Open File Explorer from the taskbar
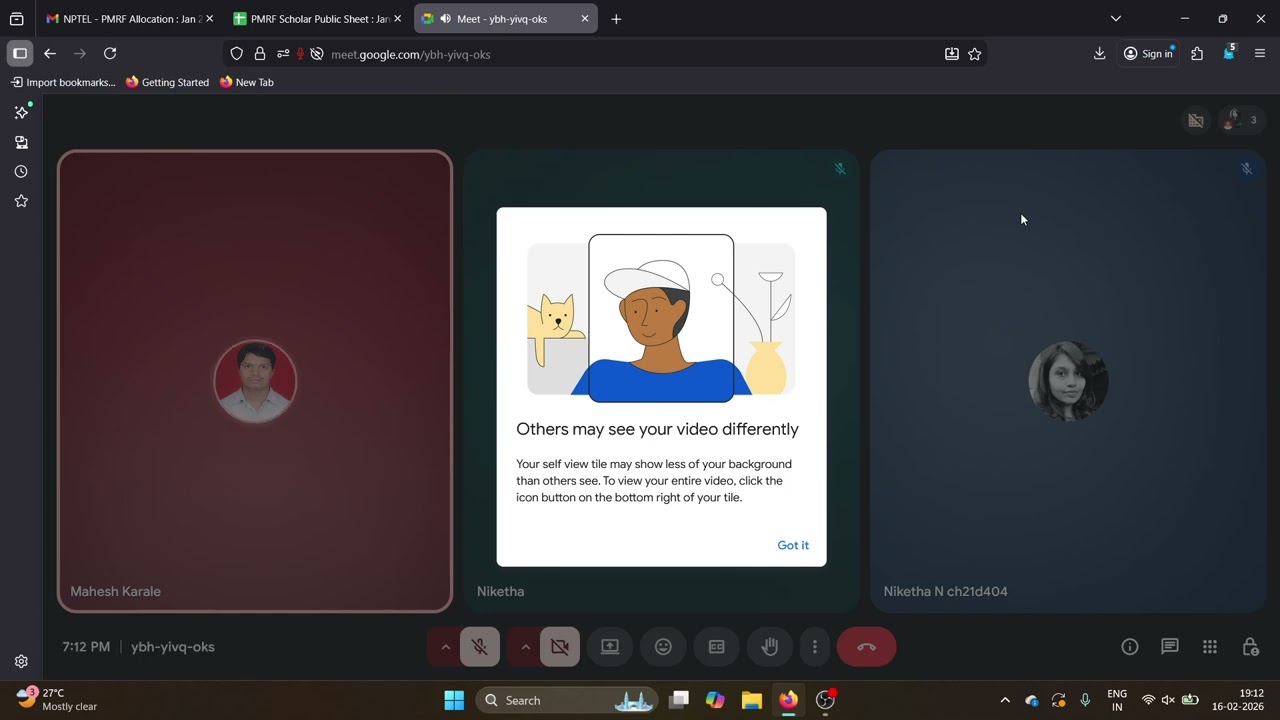 tap(752, 700)
